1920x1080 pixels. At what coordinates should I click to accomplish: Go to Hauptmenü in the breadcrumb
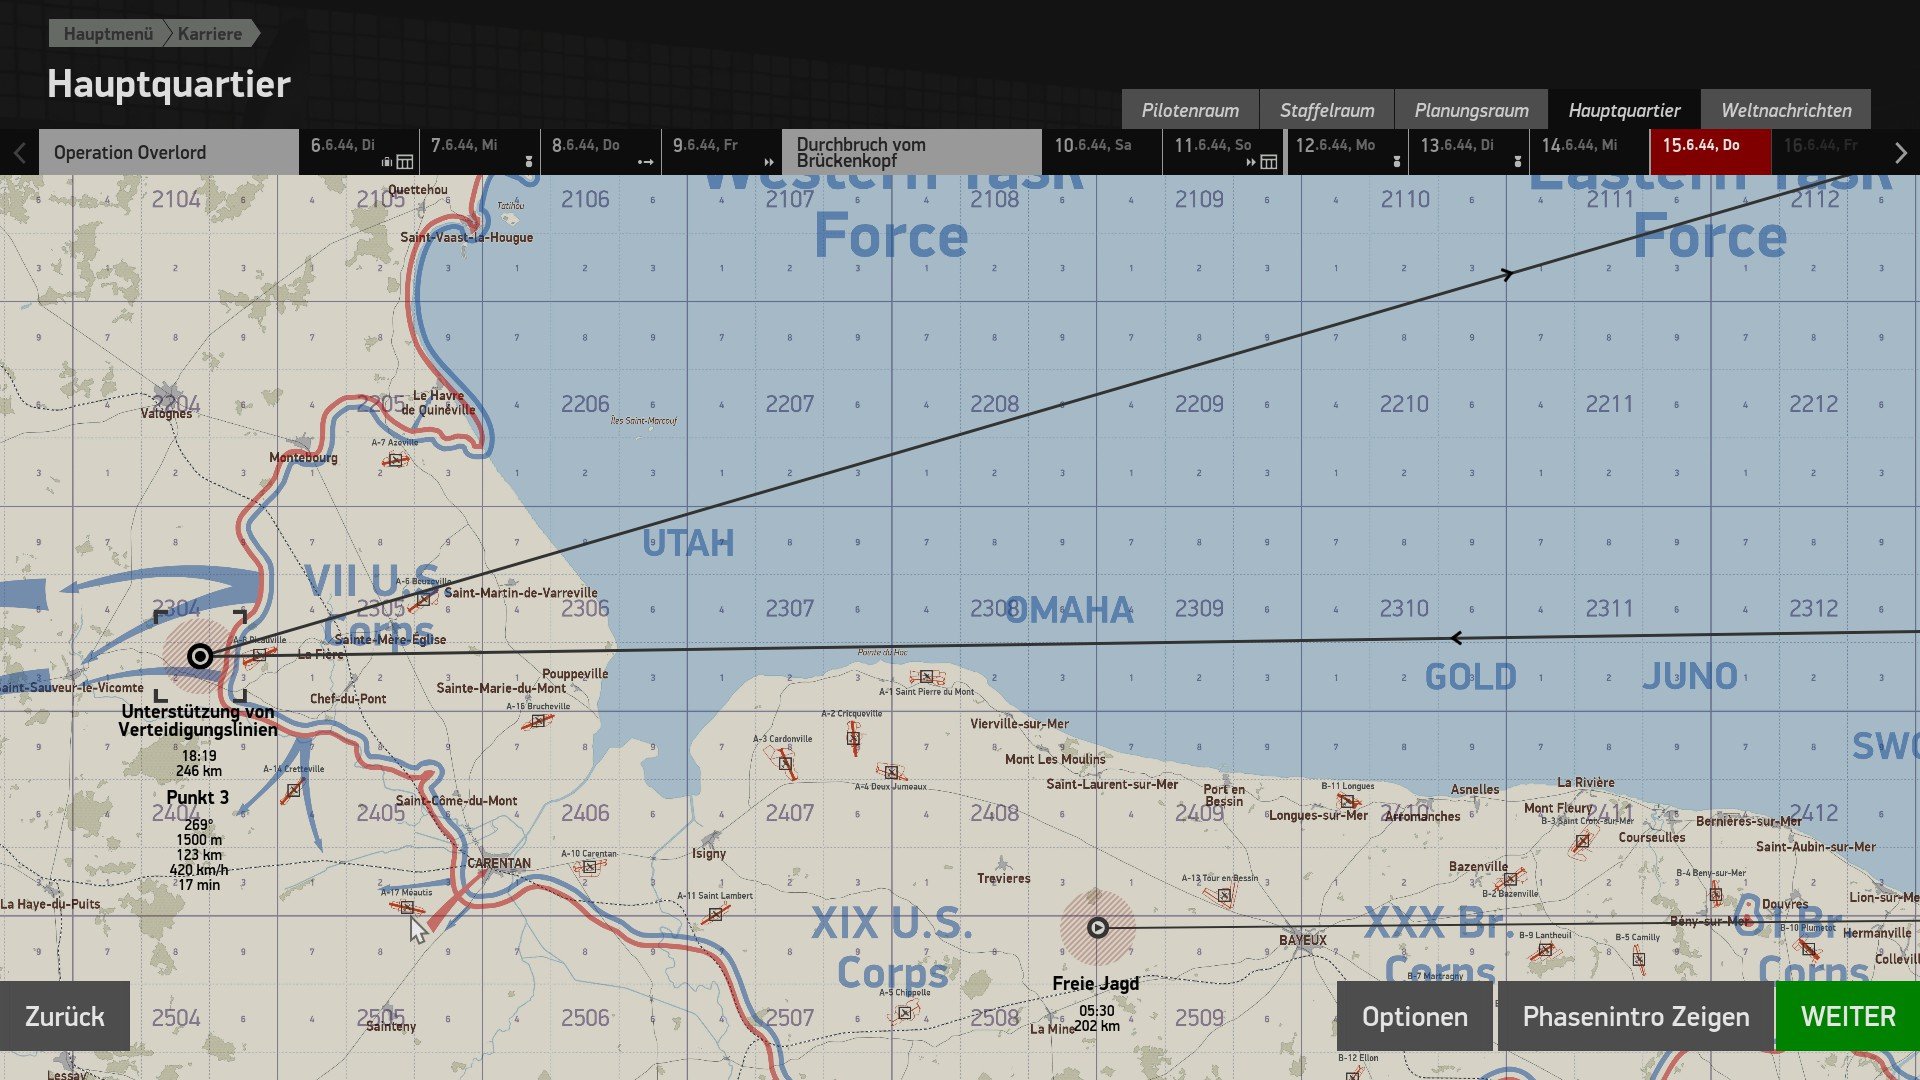point(108,34)
